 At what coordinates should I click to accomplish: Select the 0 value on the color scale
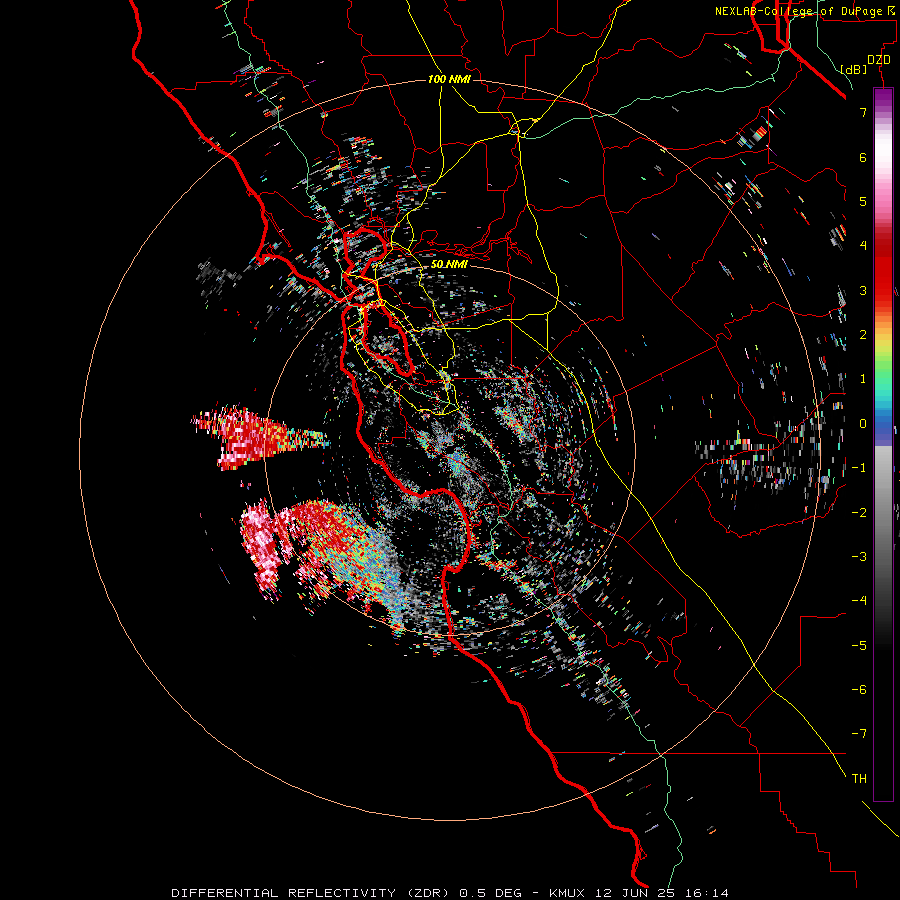click(x=863, y=424)
